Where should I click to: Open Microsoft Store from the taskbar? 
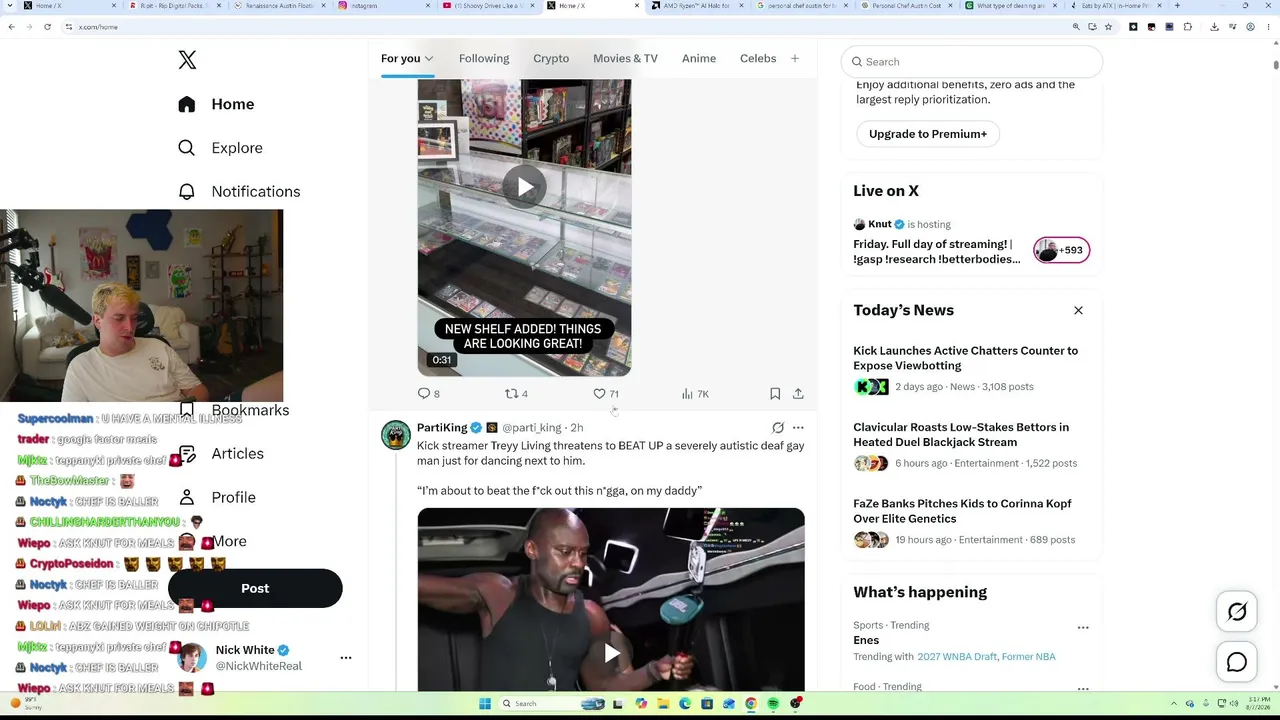707,704
